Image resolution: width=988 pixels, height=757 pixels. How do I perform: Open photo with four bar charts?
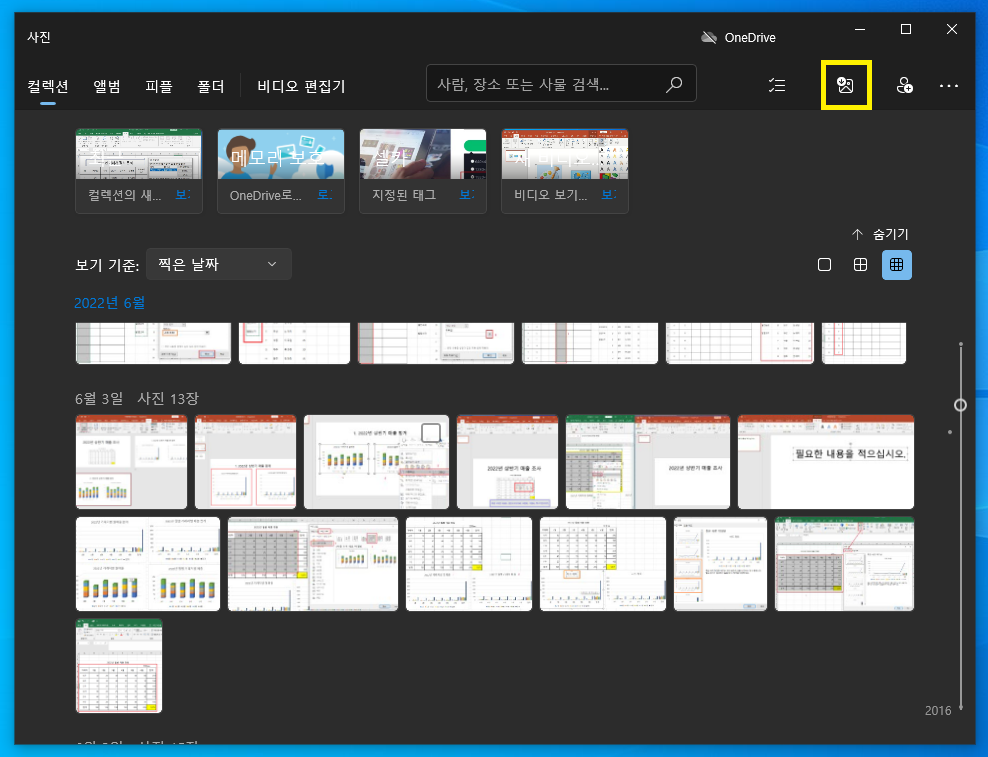(147, 563)
